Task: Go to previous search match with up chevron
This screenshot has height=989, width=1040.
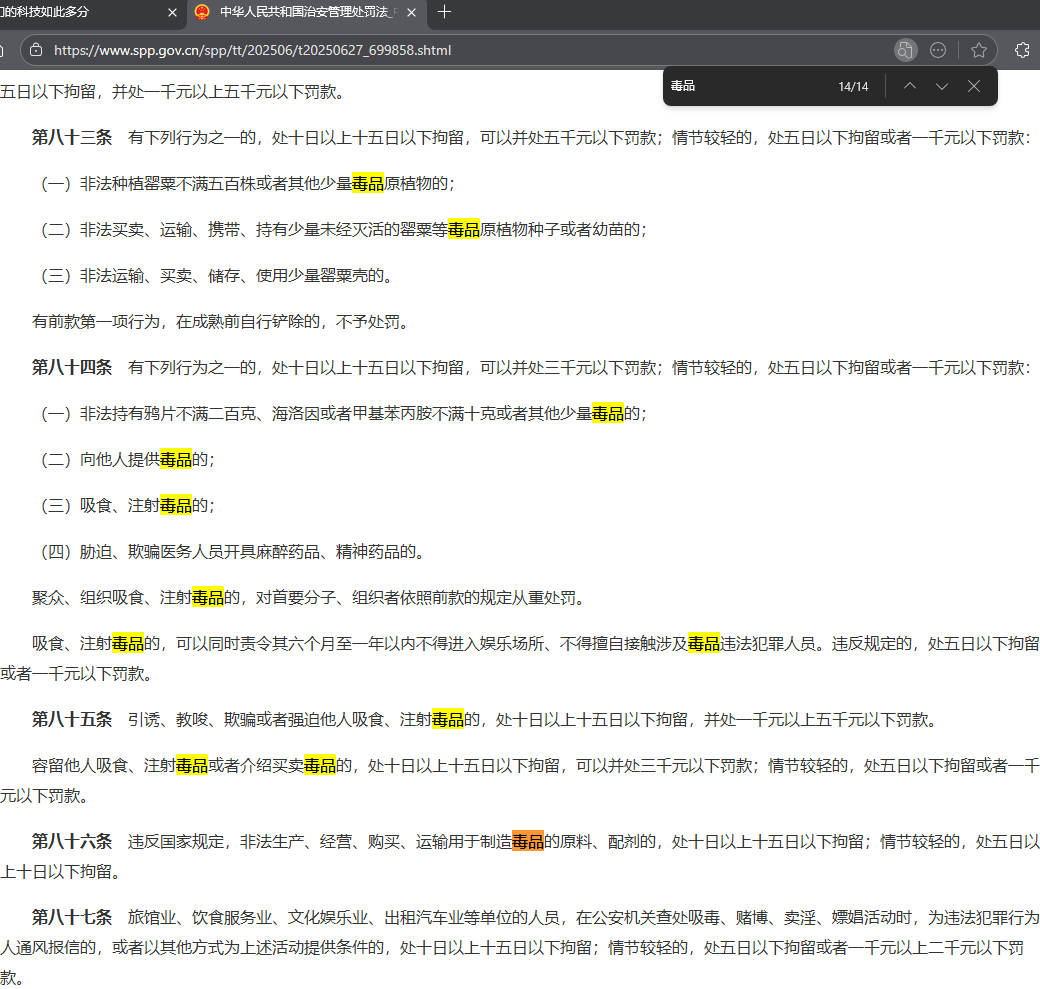Action: tap(909, 86)
